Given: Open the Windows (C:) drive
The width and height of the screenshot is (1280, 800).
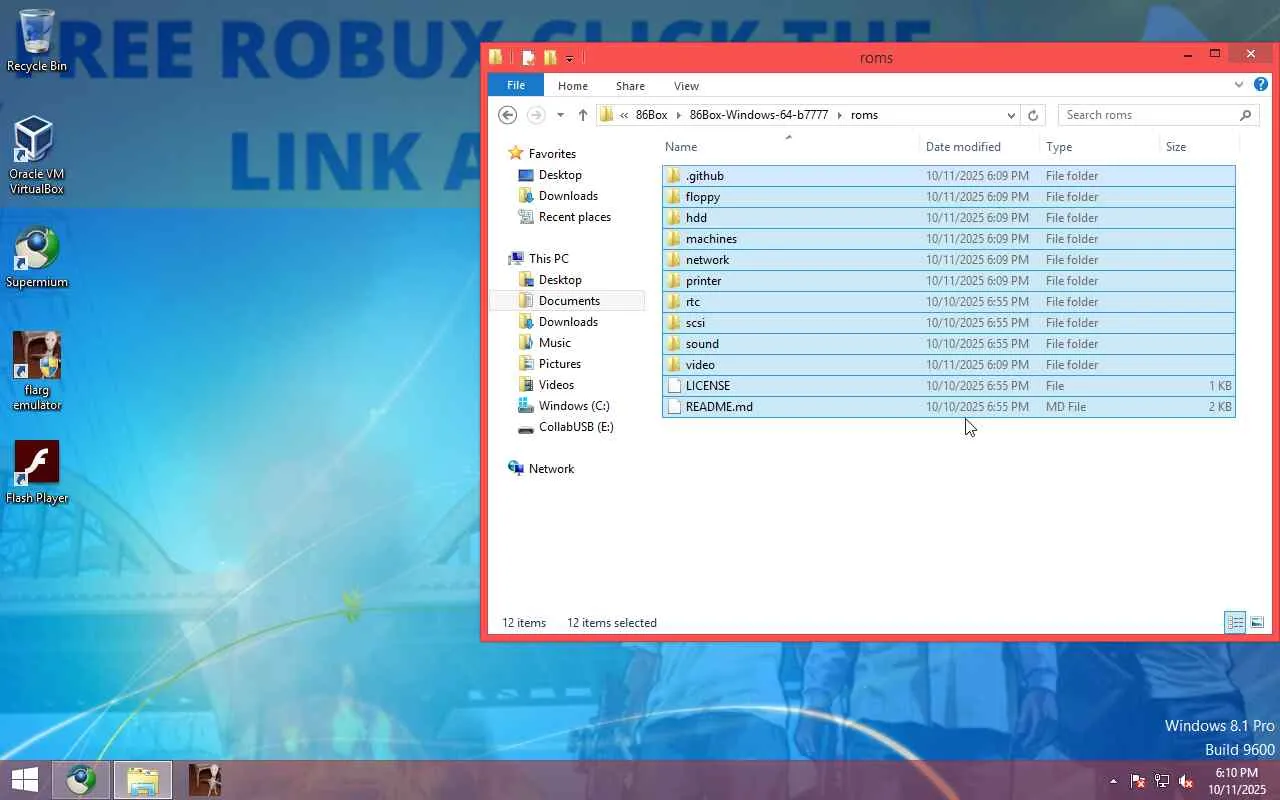Looking at the screenshot, I should (573, 406).
